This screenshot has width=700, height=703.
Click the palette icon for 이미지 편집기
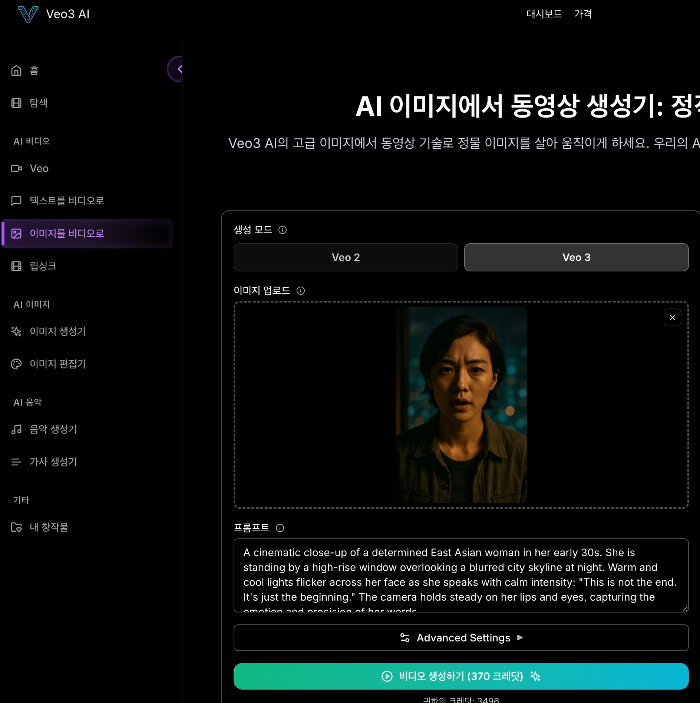coord(16,364)
